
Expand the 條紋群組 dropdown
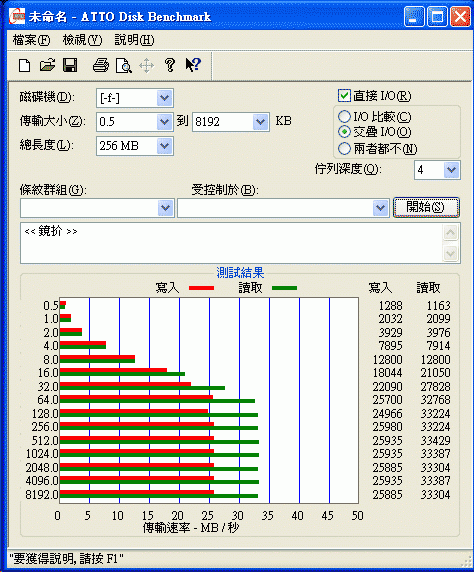tap(166, 208)
